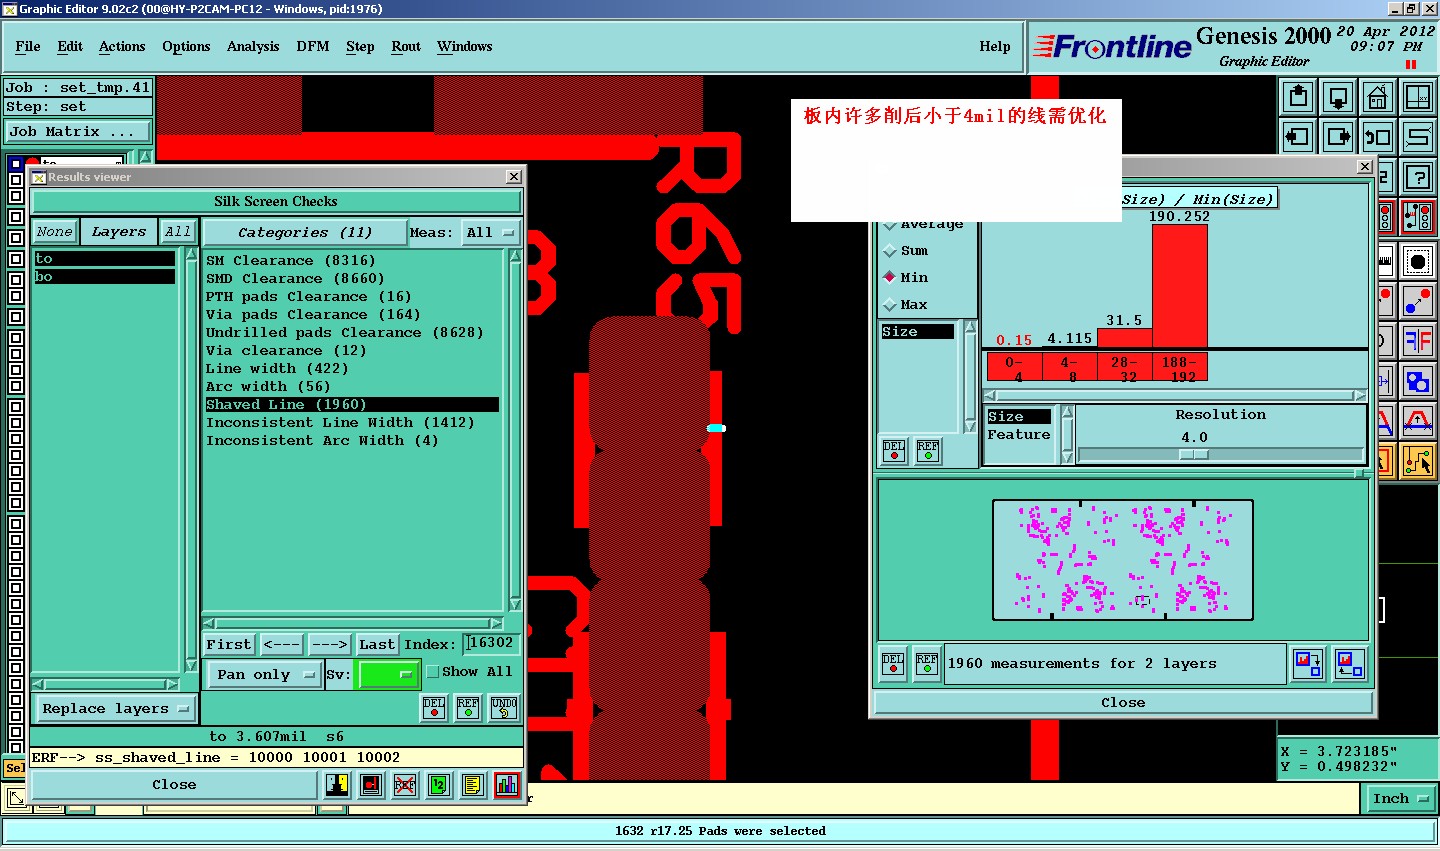This screenshot has height=851, width=1440.
Task: Open the Job Matrix selector
Action: 78,132
